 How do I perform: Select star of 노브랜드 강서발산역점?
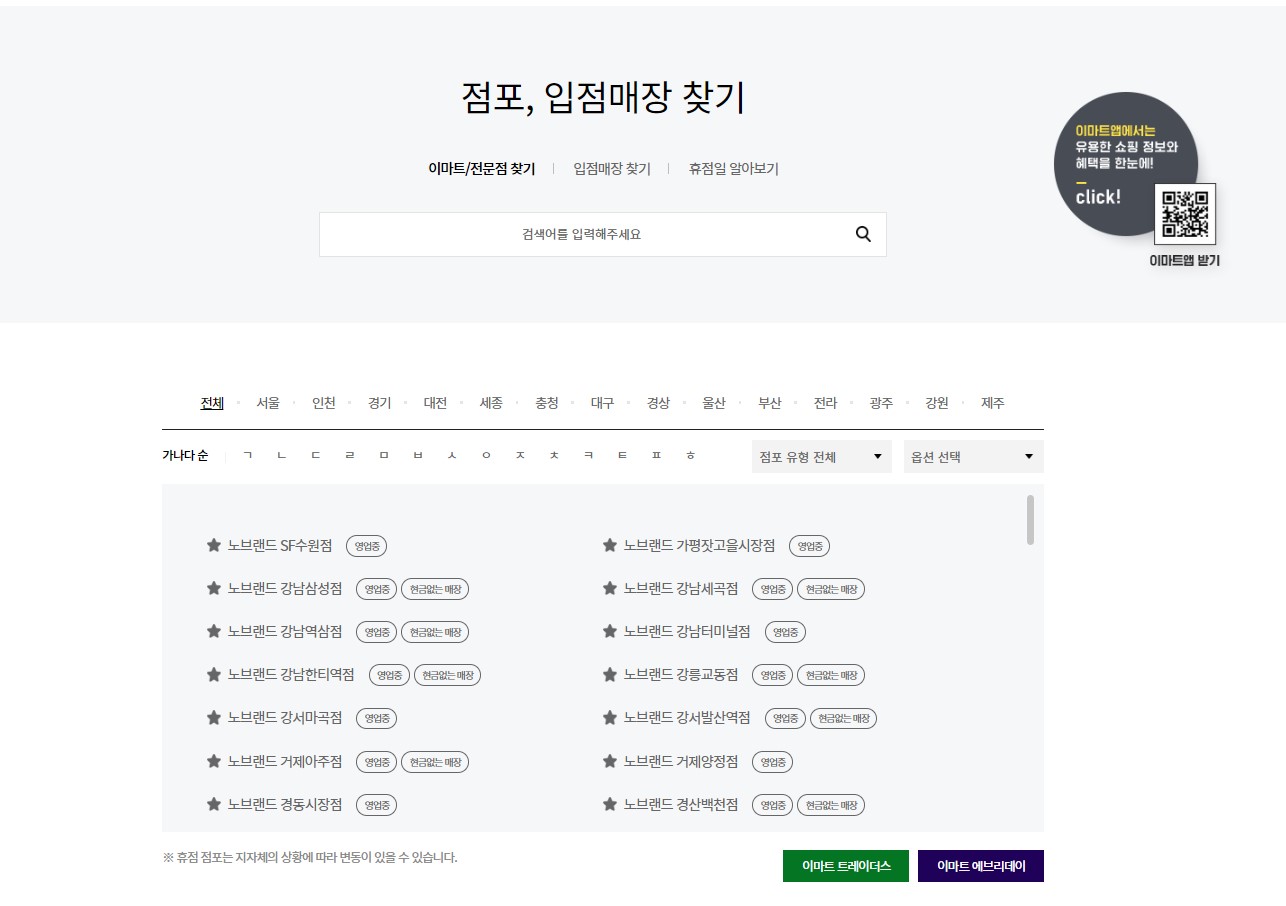tap(609, 717)
